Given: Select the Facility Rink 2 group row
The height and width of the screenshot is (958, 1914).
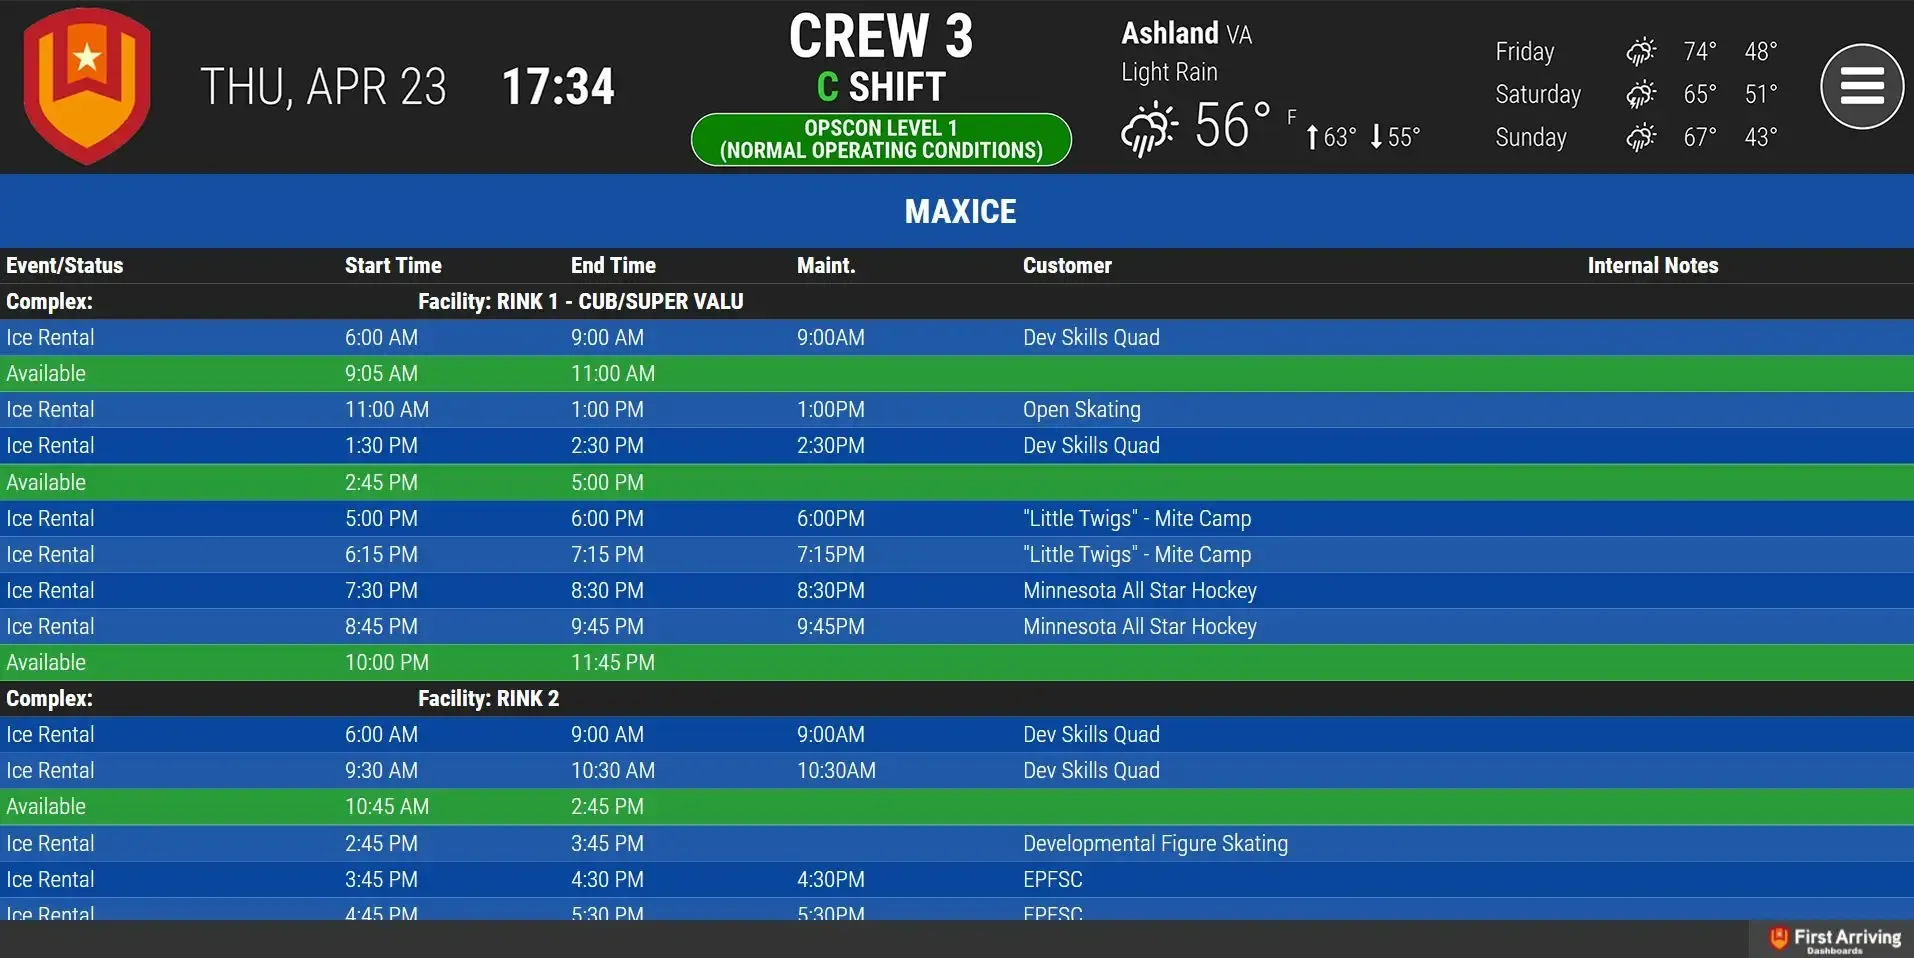Looking at the screenshot, I should pyautogui.click(x=957, y=698).
